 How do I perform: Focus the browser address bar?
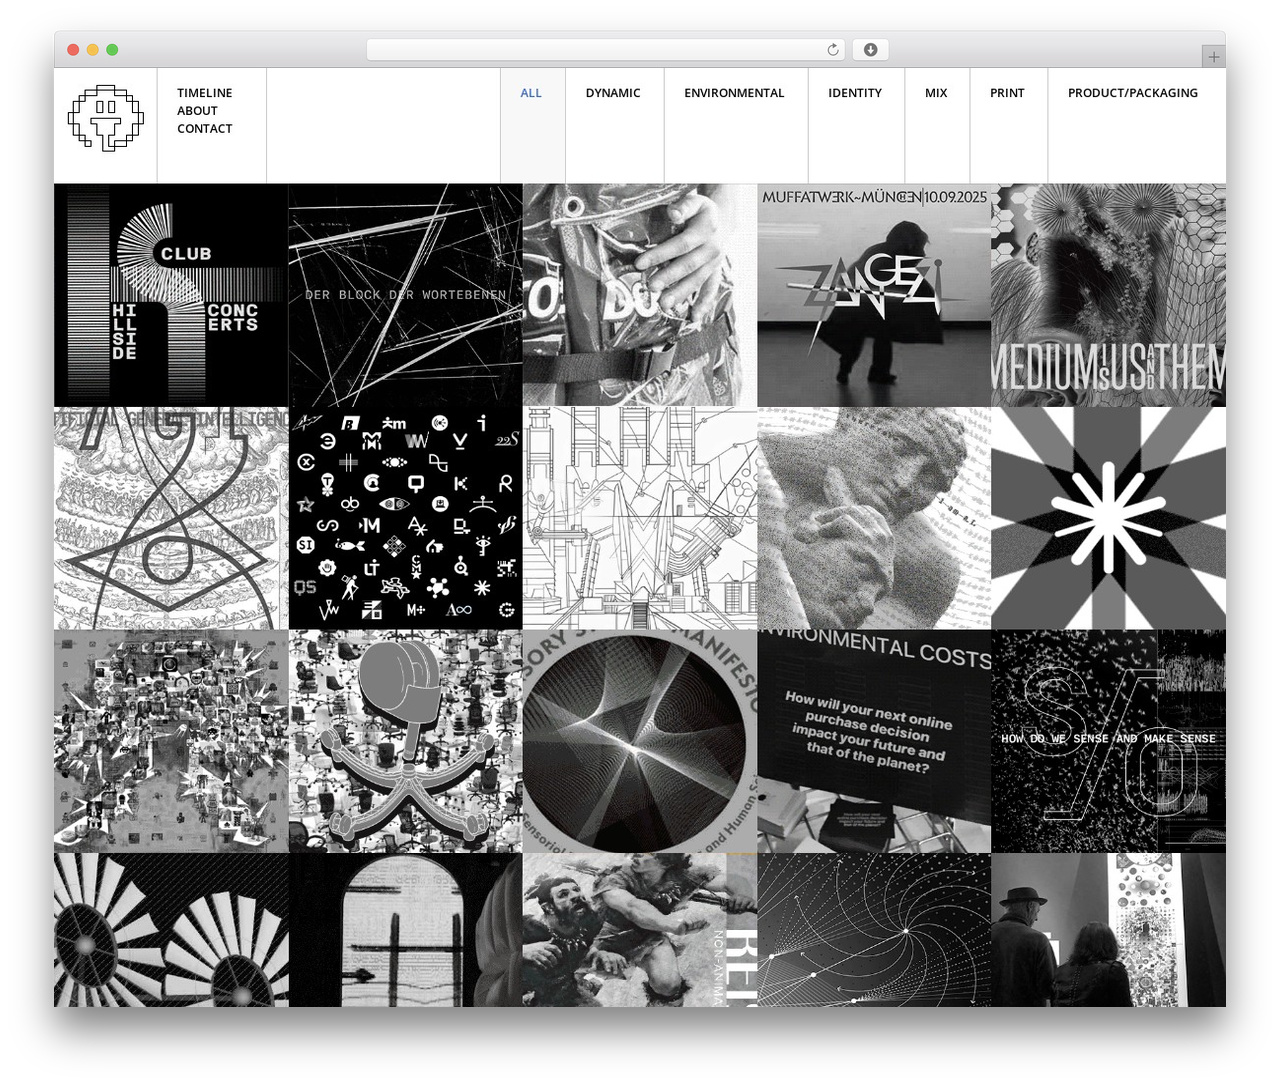point(606,50)
